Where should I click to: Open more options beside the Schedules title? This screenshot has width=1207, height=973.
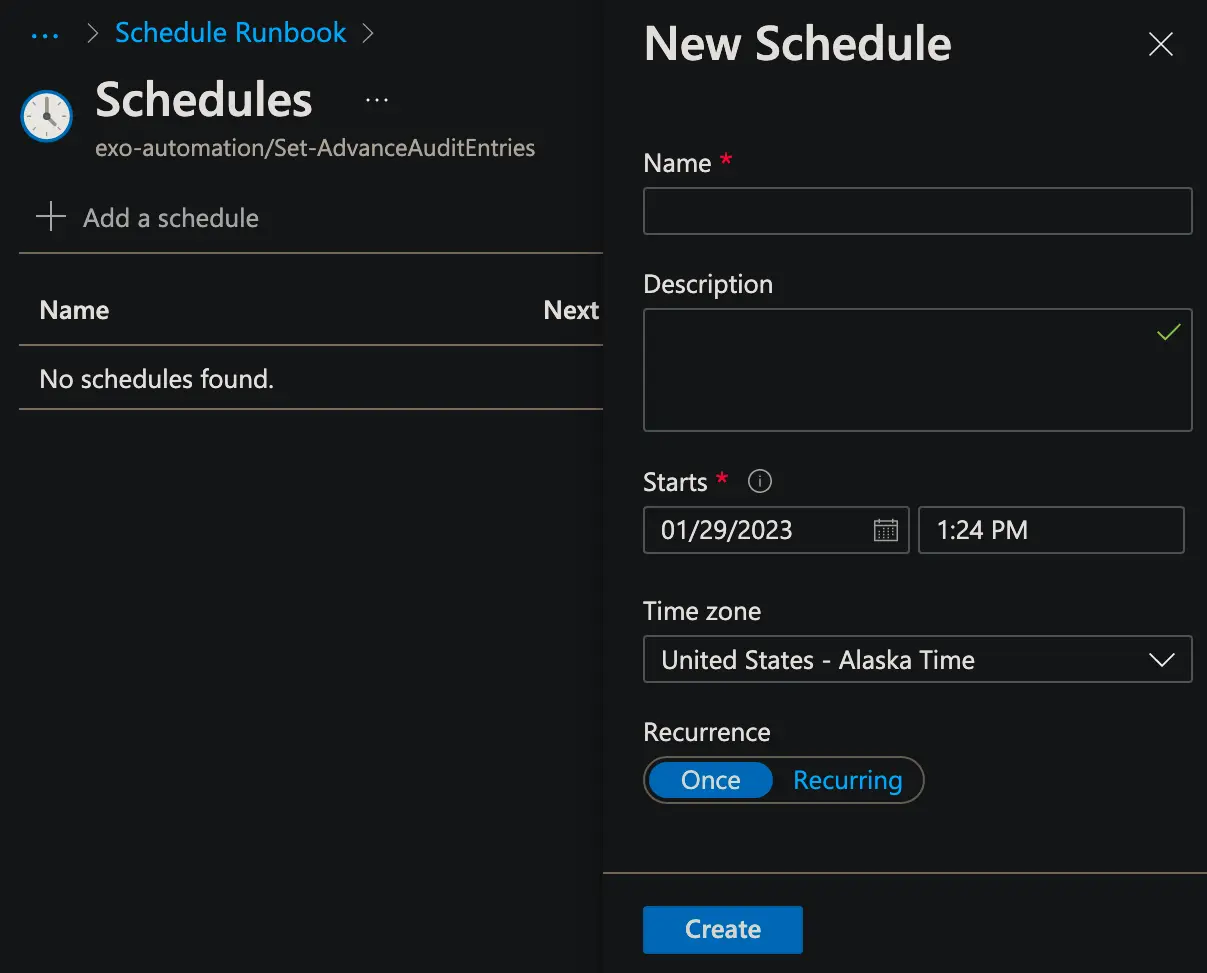[377, 100]
